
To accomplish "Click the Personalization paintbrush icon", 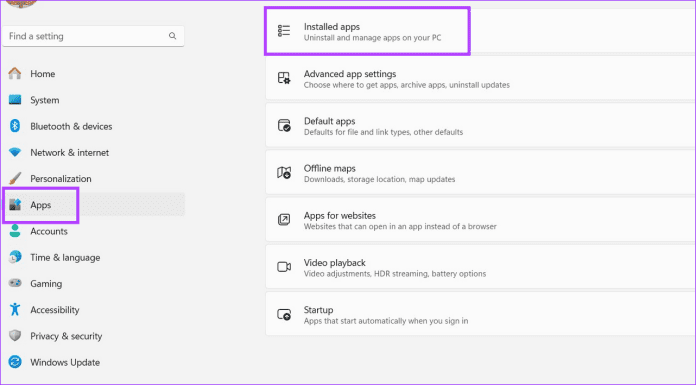I will pyautogui.click(x=15, y=179).
